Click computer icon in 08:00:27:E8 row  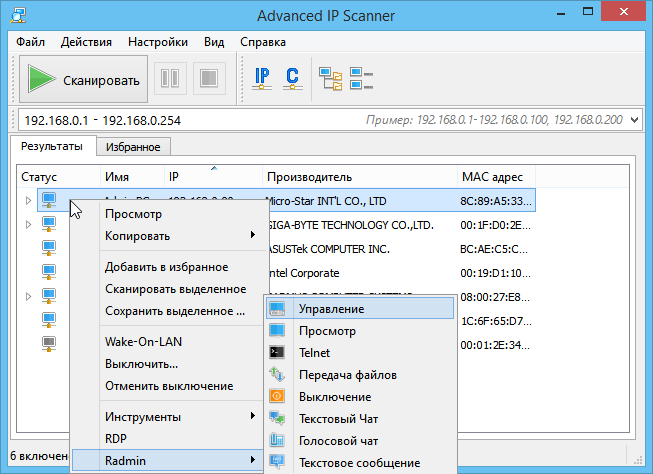(x=49, y=296)
